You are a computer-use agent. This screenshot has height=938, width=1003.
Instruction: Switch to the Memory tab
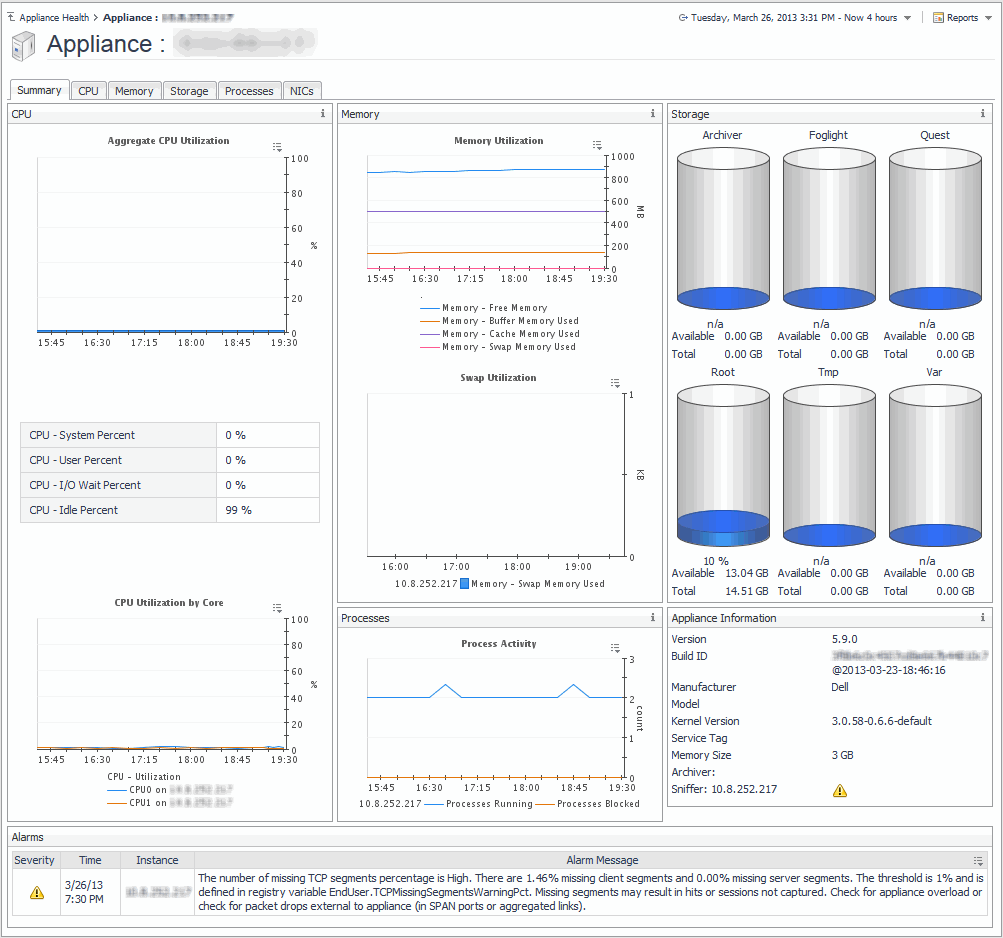point(134,91)
